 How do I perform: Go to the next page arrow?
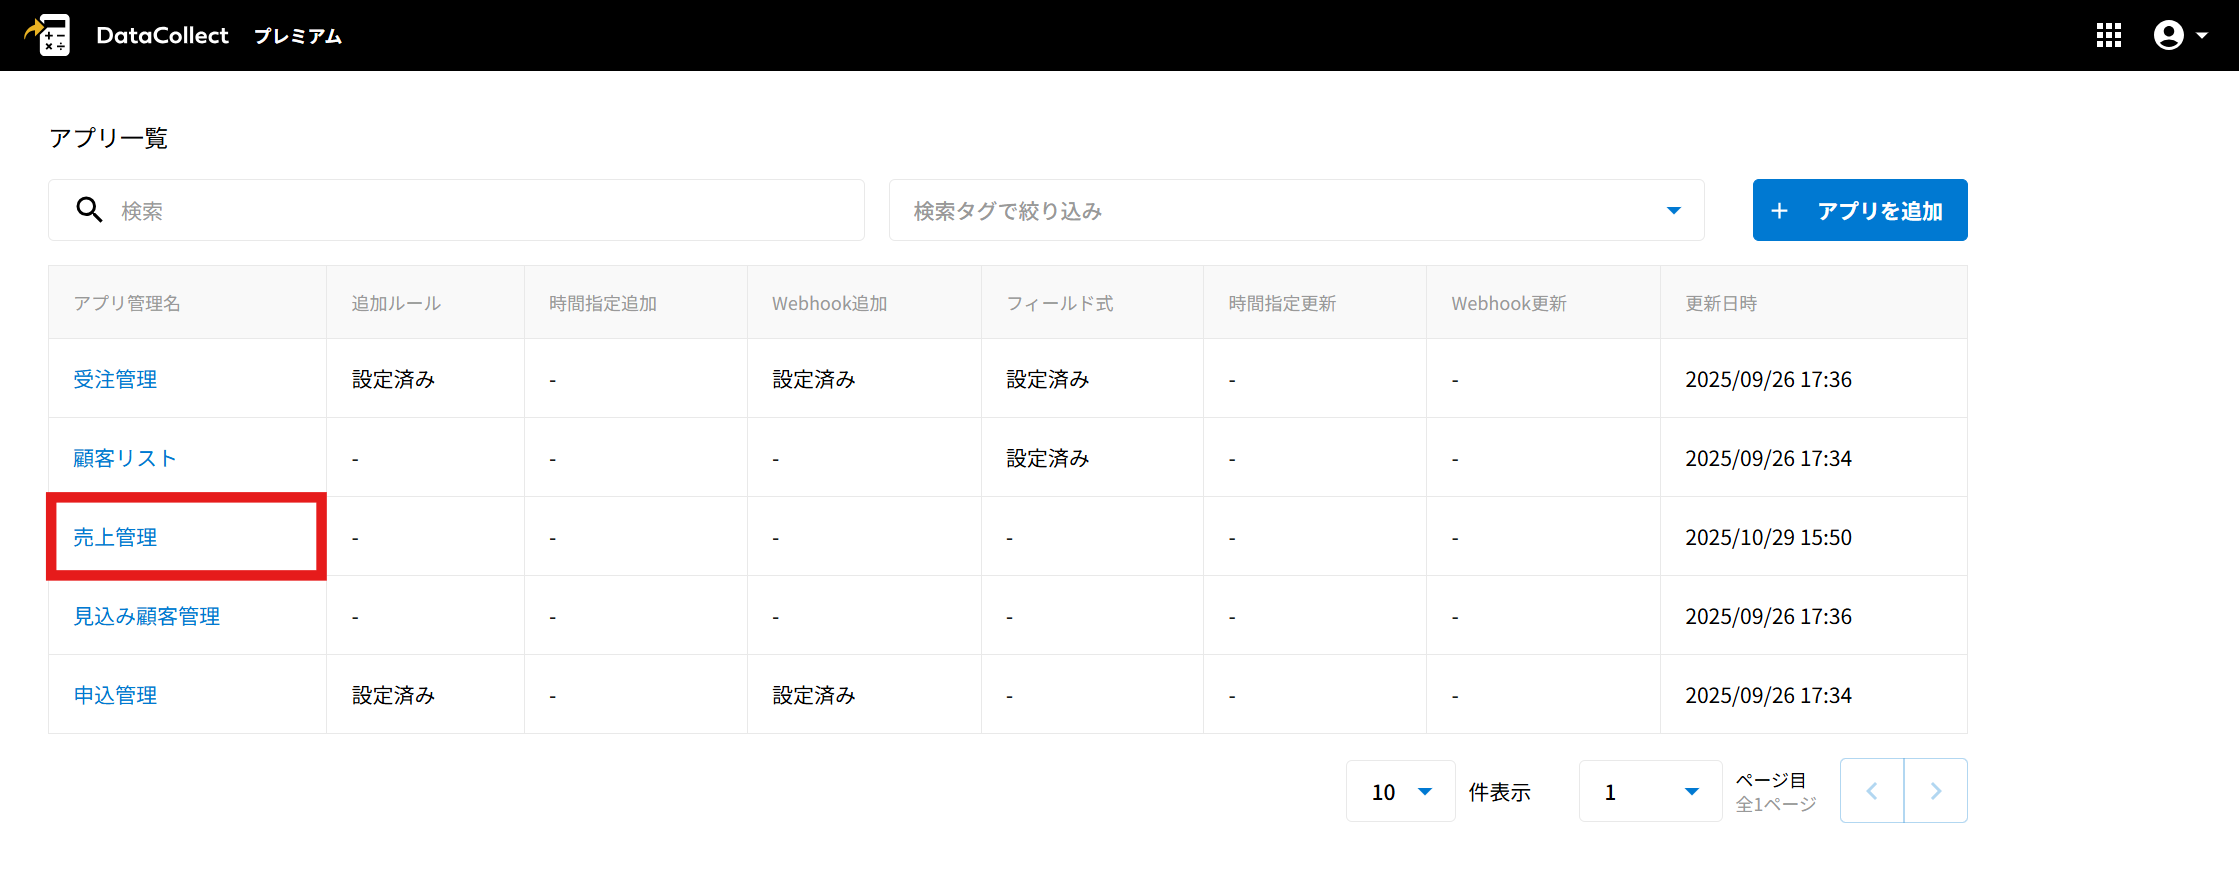coord(1935,791)
